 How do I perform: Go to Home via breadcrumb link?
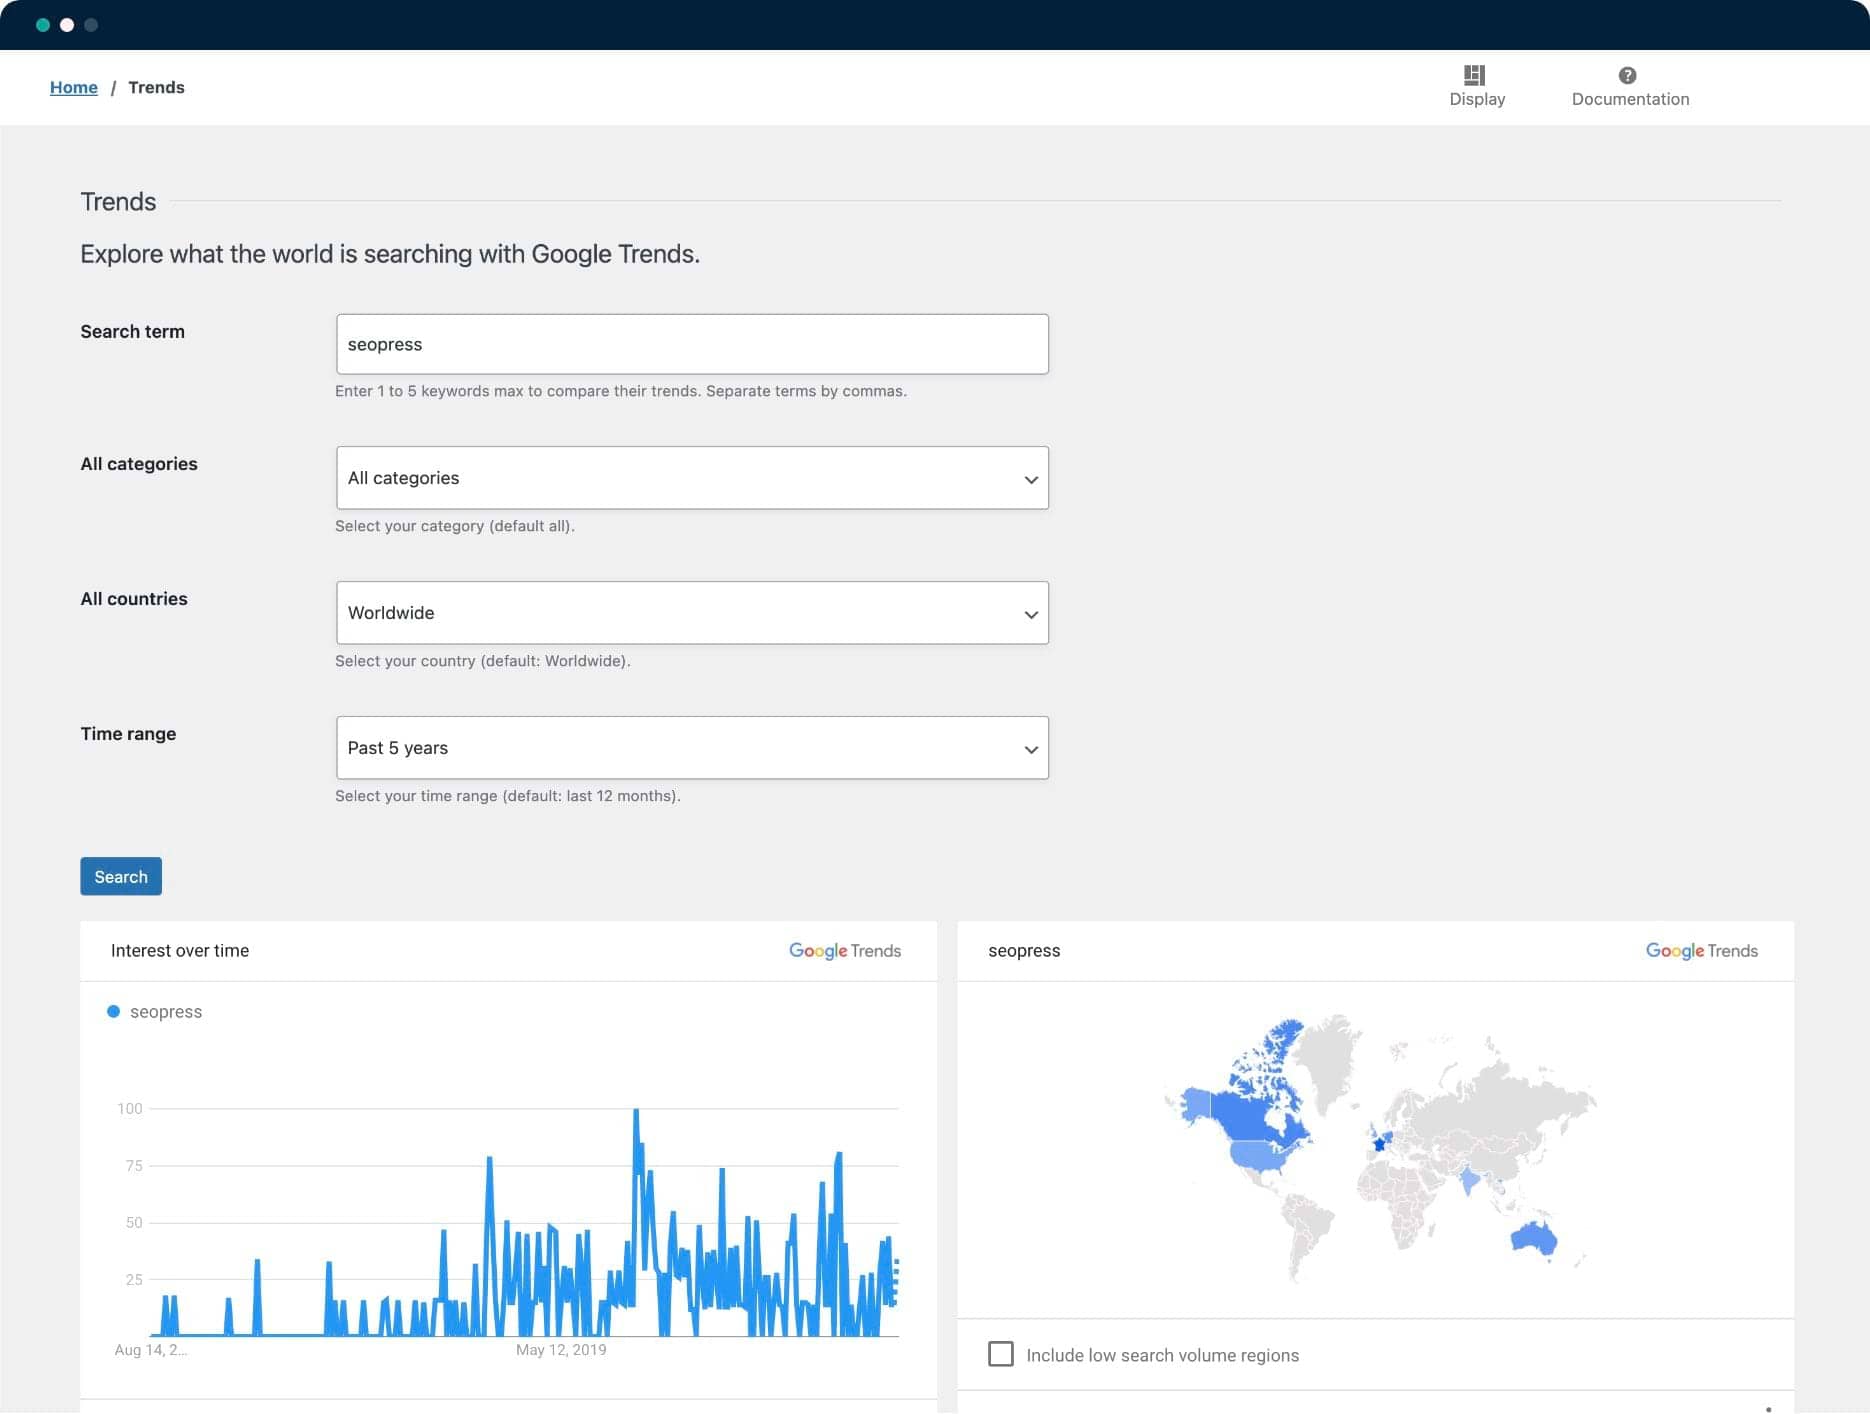(74, 88)
